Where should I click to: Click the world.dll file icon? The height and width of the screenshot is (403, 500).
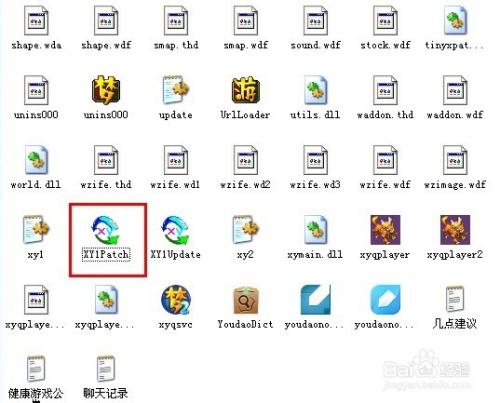coord(36,160)
